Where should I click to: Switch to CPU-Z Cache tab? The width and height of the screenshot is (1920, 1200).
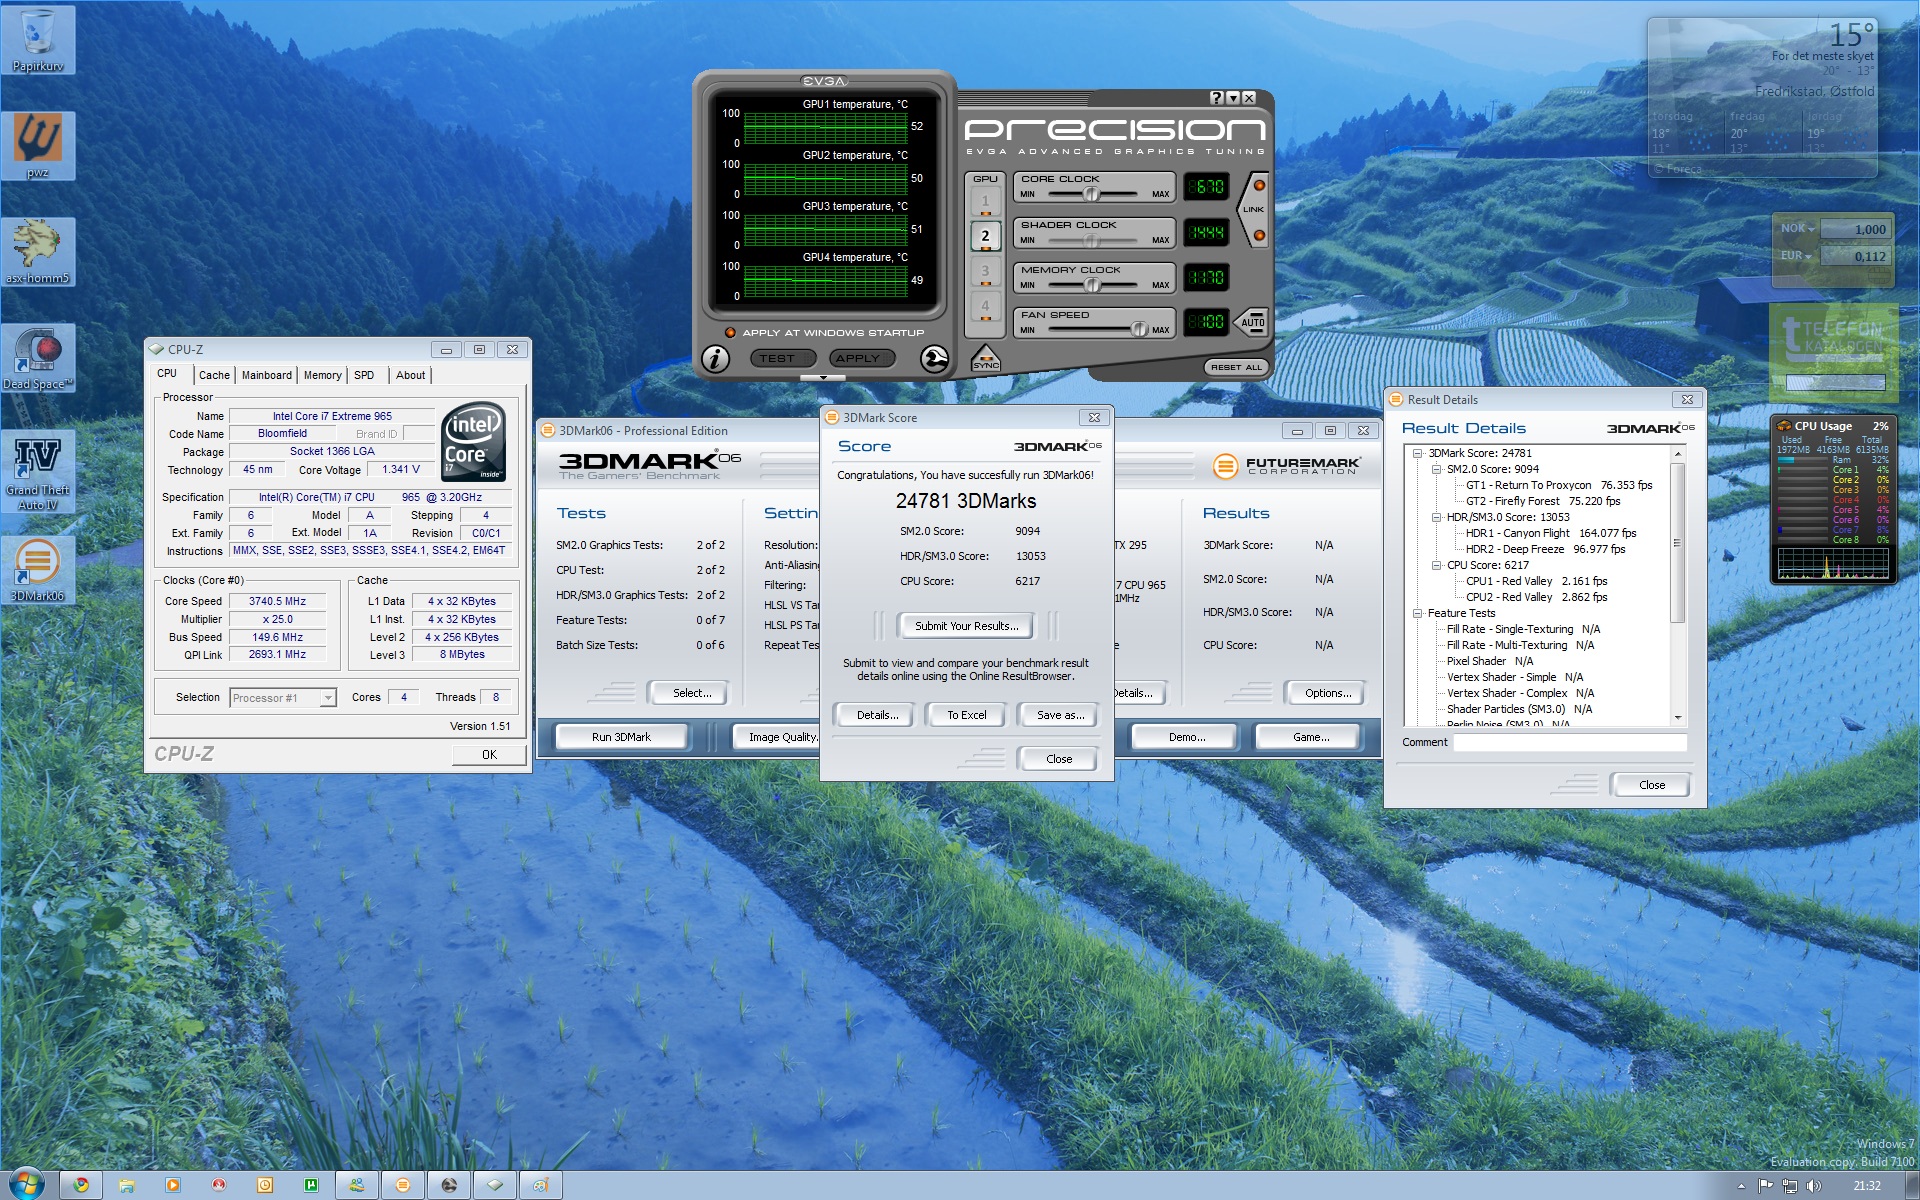coord(214,375)
